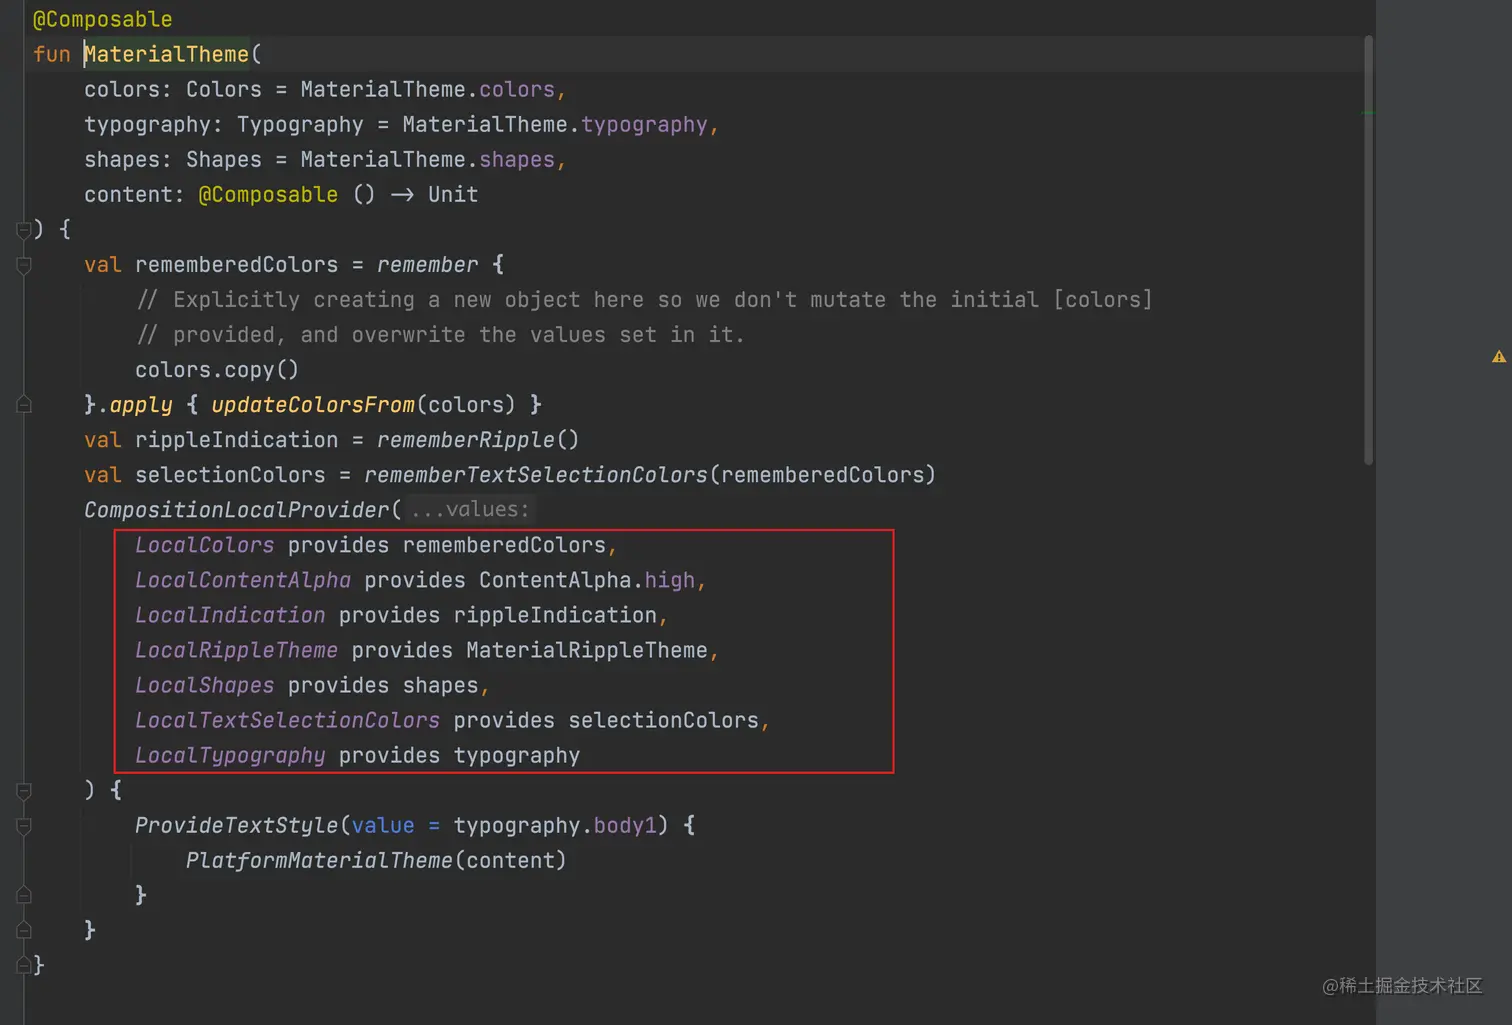Toggle the fold marker on the '}.apply' line
This screenshot has height=1025, width=1512.
(24, 404)
